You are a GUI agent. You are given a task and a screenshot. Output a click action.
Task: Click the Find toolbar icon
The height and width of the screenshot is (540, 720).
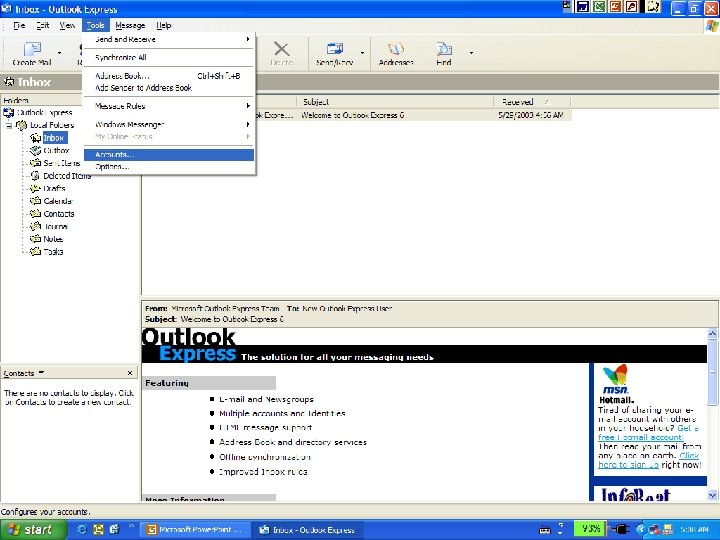pos(444,53)
